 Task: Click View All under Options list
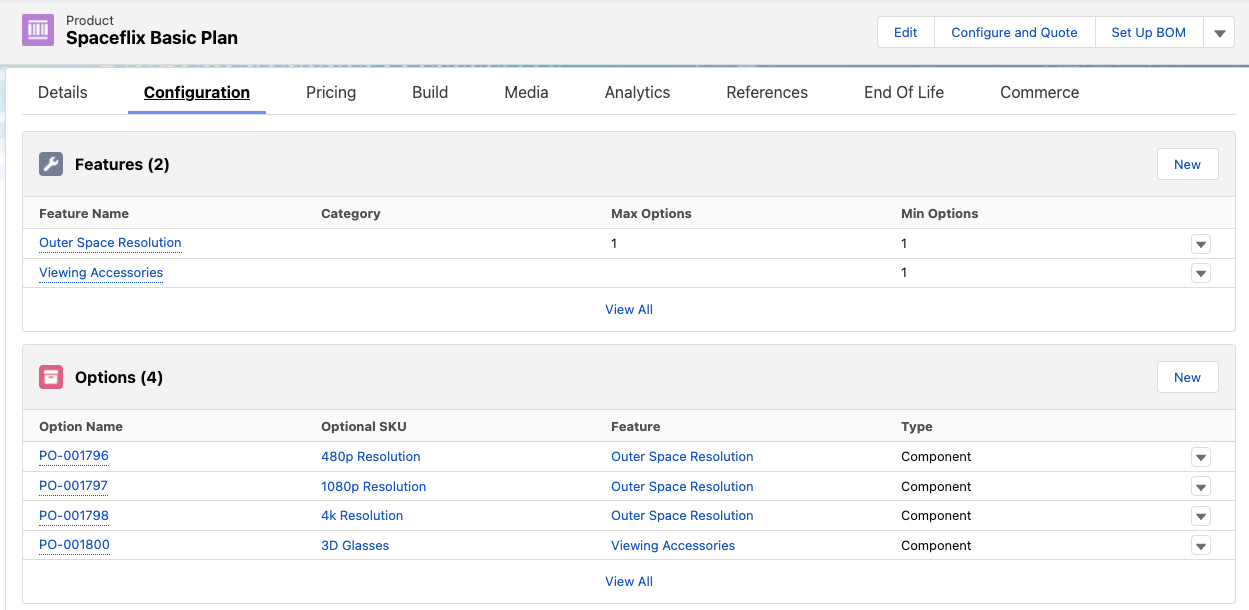click(x=628, y=581)
